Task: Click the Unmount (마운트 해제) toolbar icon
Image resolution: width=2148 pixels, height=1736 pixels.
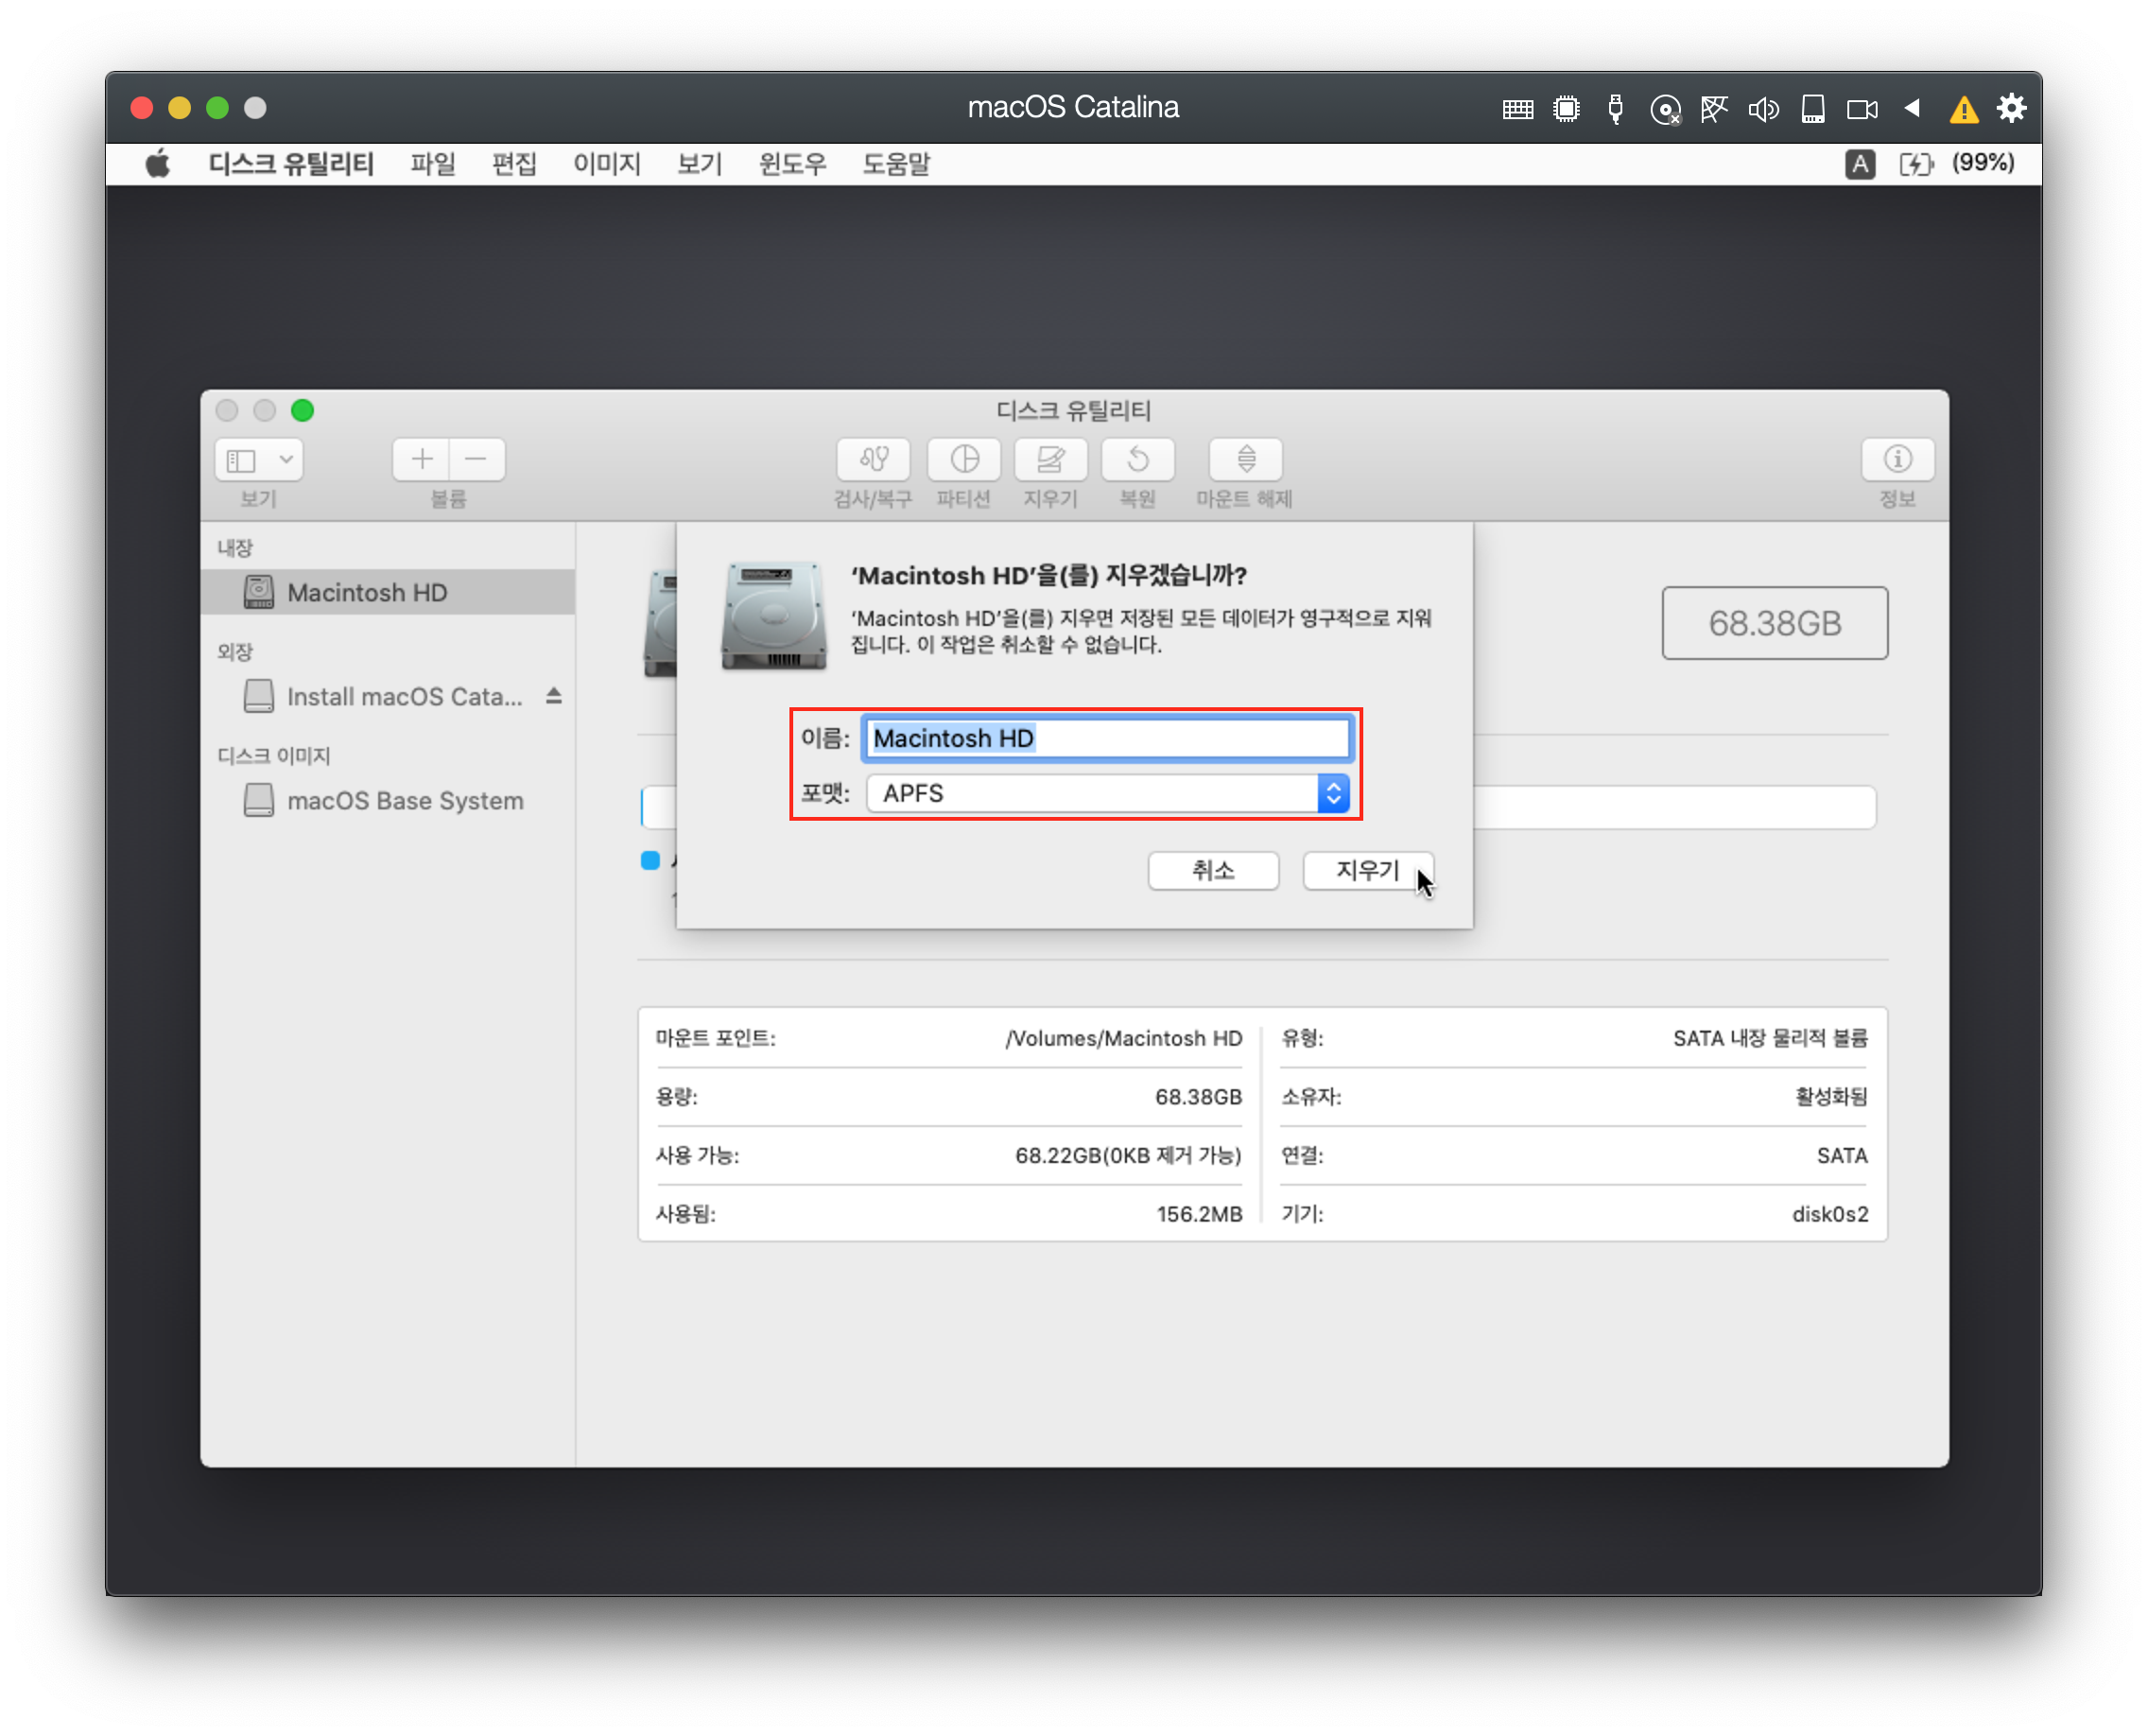Action: click(1245, 460)
